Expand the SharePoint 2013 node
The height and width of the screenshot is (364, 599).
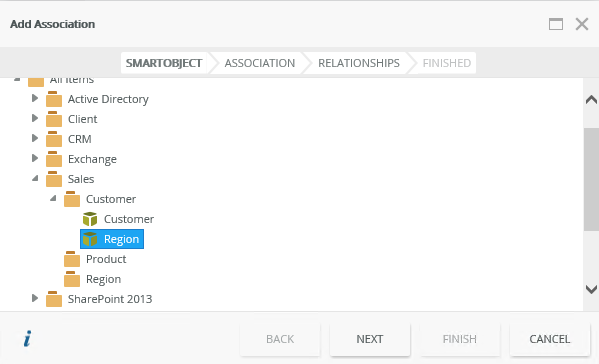coord(35,298)
